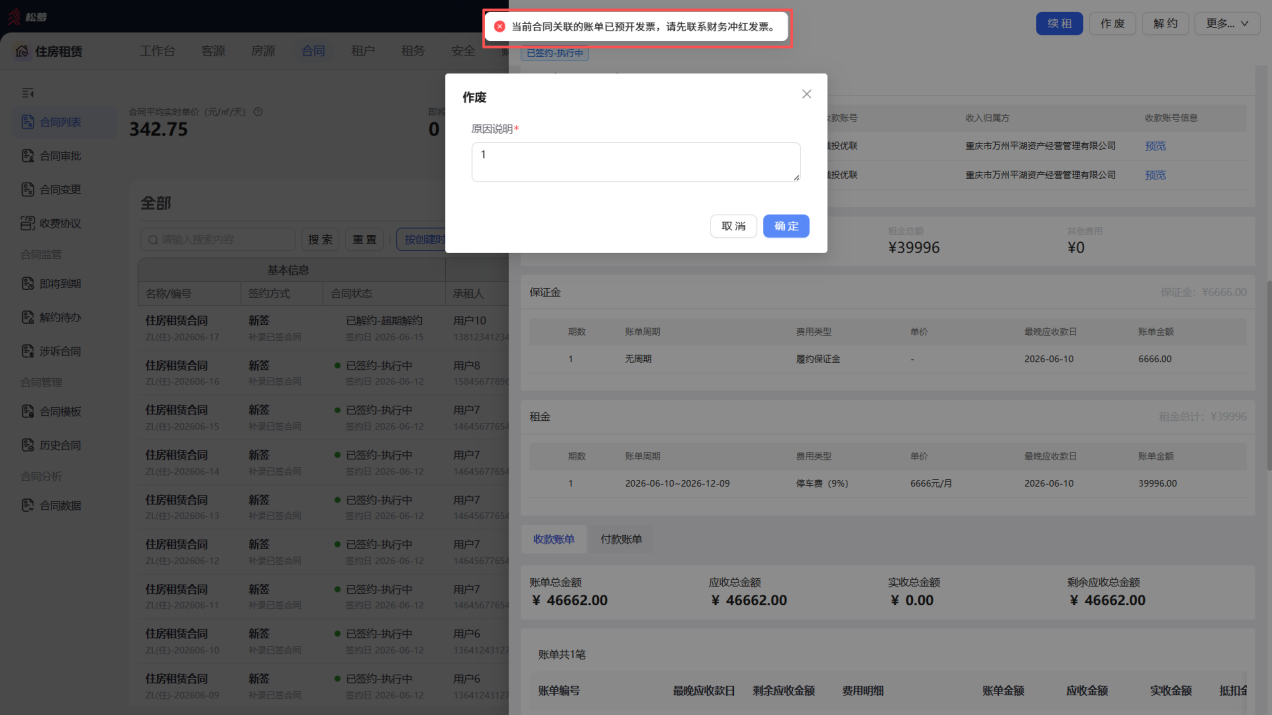Close the 作废 dialog with the X
Screen dimensions: 1272x715
coord(807,94)
